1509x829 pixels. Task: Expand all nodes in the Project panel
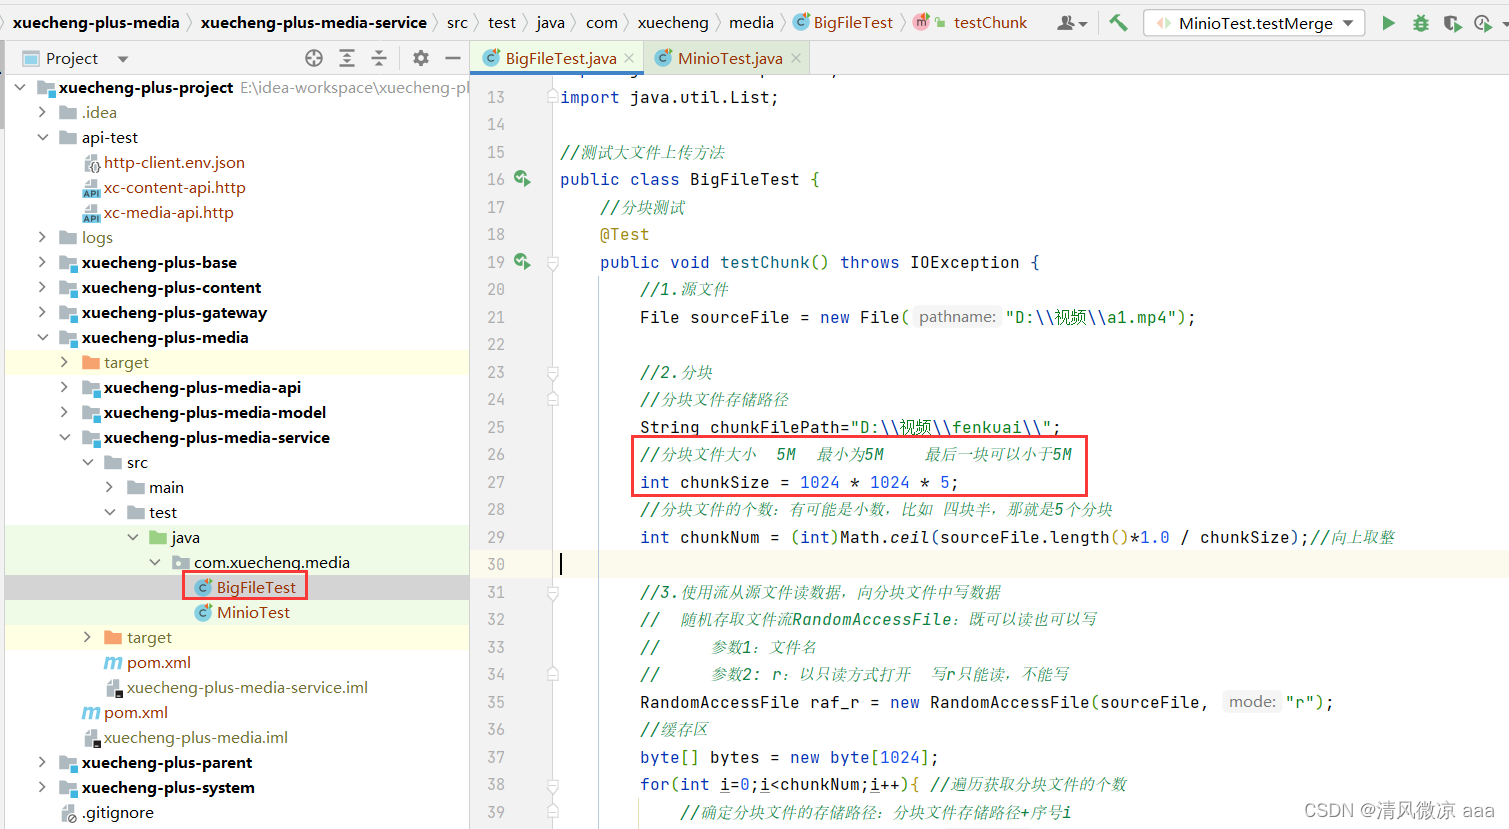(x=346, y=58)
